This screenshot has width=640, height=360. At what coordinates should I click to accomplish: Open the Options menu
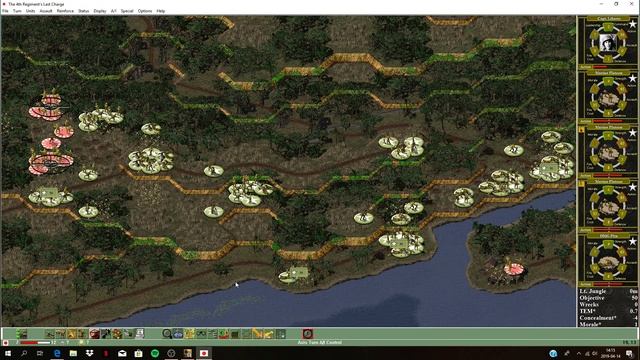point(145,11)
